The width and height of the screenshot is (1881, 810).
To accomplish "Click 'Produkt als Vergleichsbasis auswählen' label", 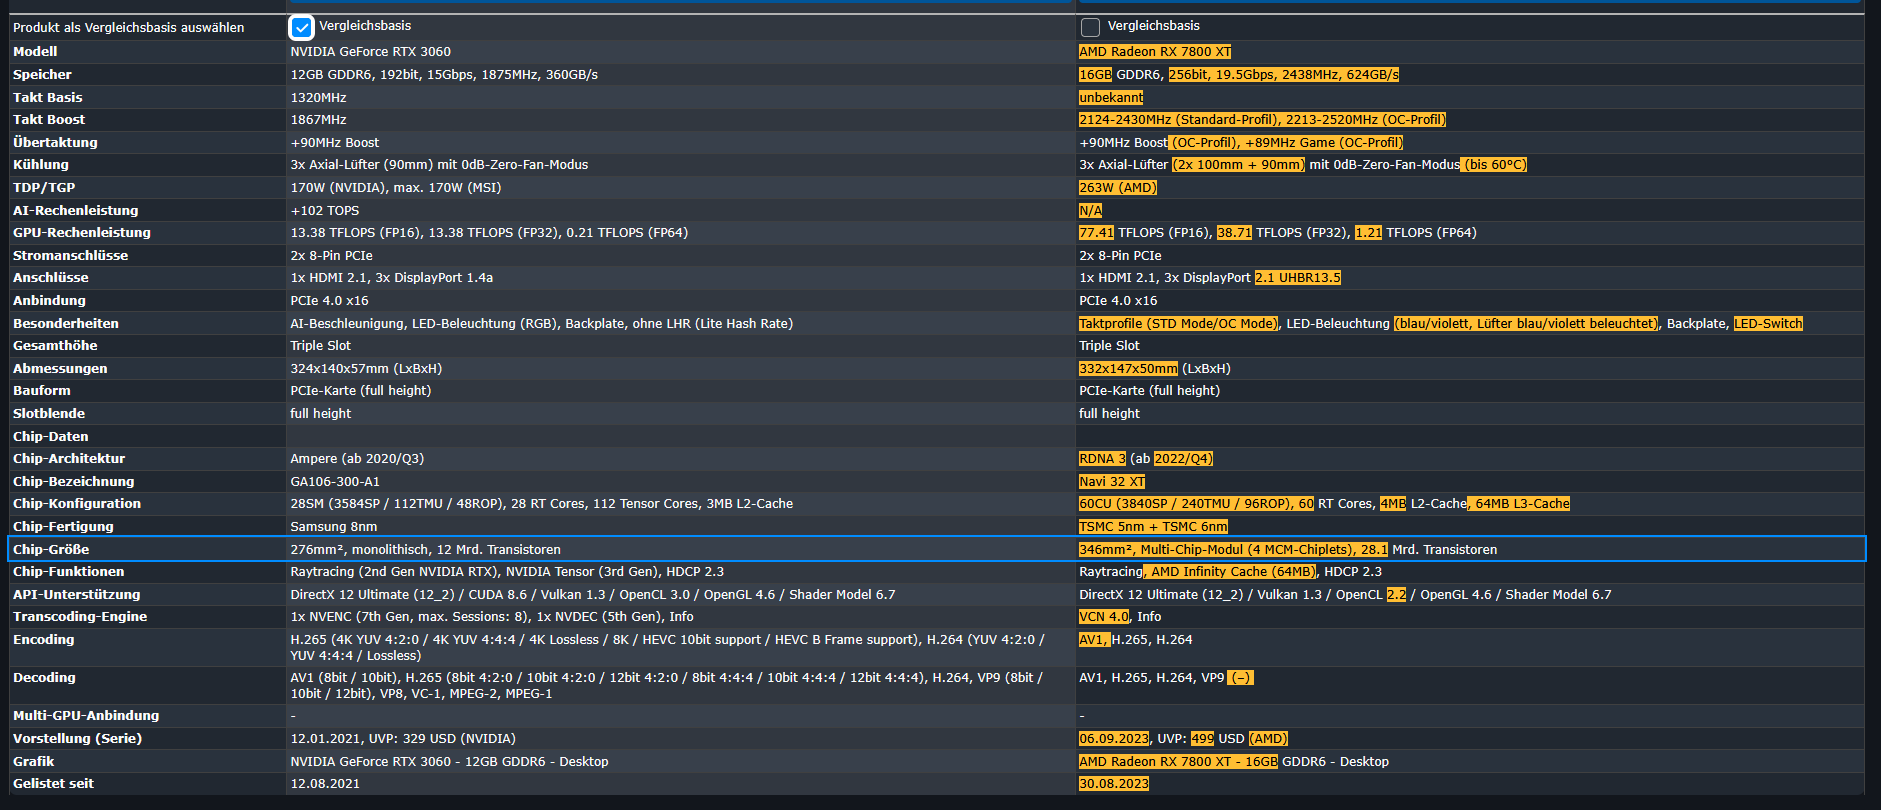I will (128, 28).
